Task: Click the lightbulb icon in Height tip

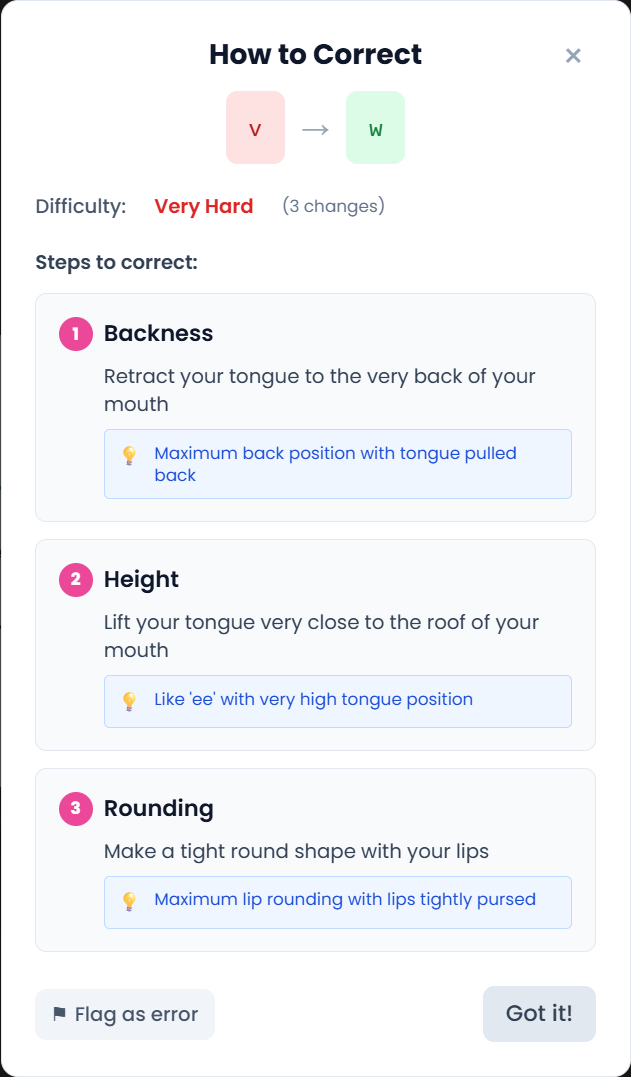Action: click(x=129, y=701)
